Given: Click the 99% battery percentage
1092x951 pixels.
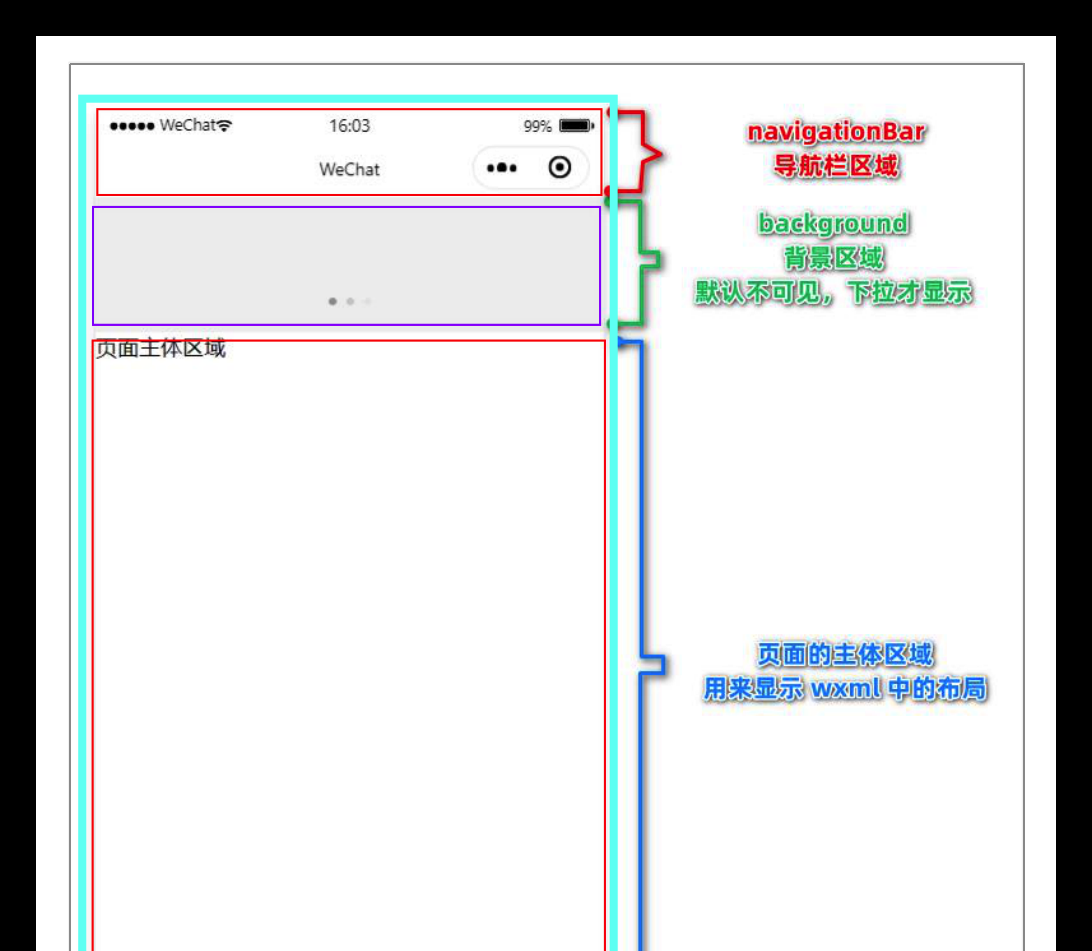Looking at the screenshot, I should [x=538, y=126].
